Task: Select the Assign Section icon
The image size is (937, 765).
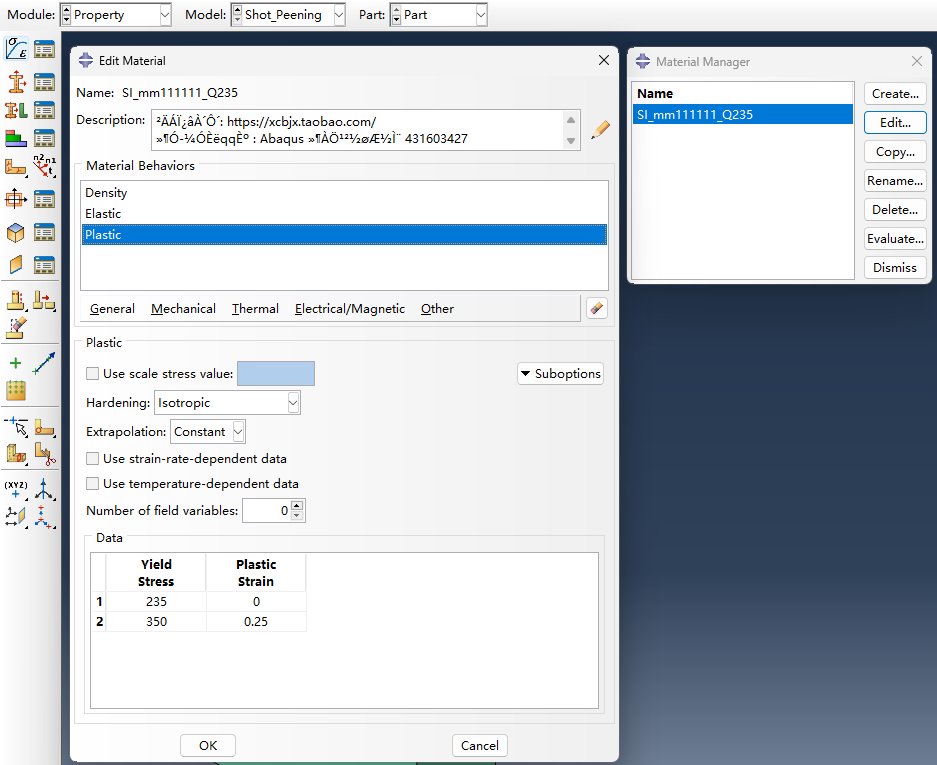Action: tap(16, 111)
